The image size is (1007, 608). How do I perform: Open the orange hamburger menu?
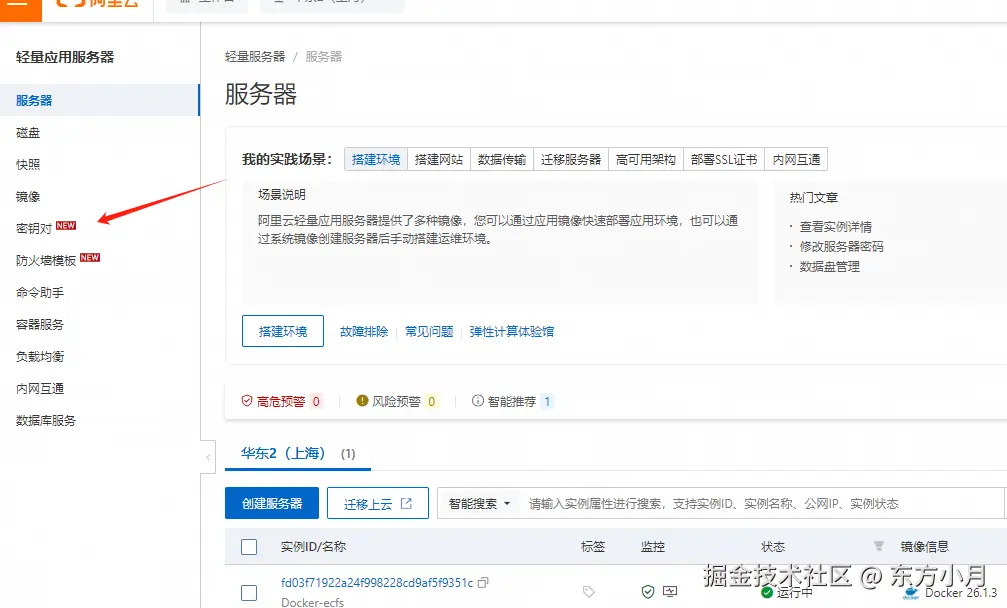tap(19, 8)
